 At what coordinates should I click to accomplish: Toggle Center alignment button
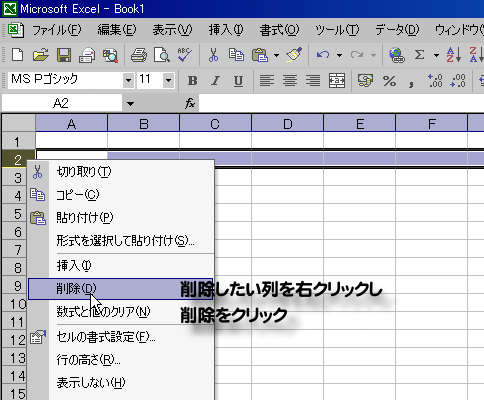click(x=290, y=81)
